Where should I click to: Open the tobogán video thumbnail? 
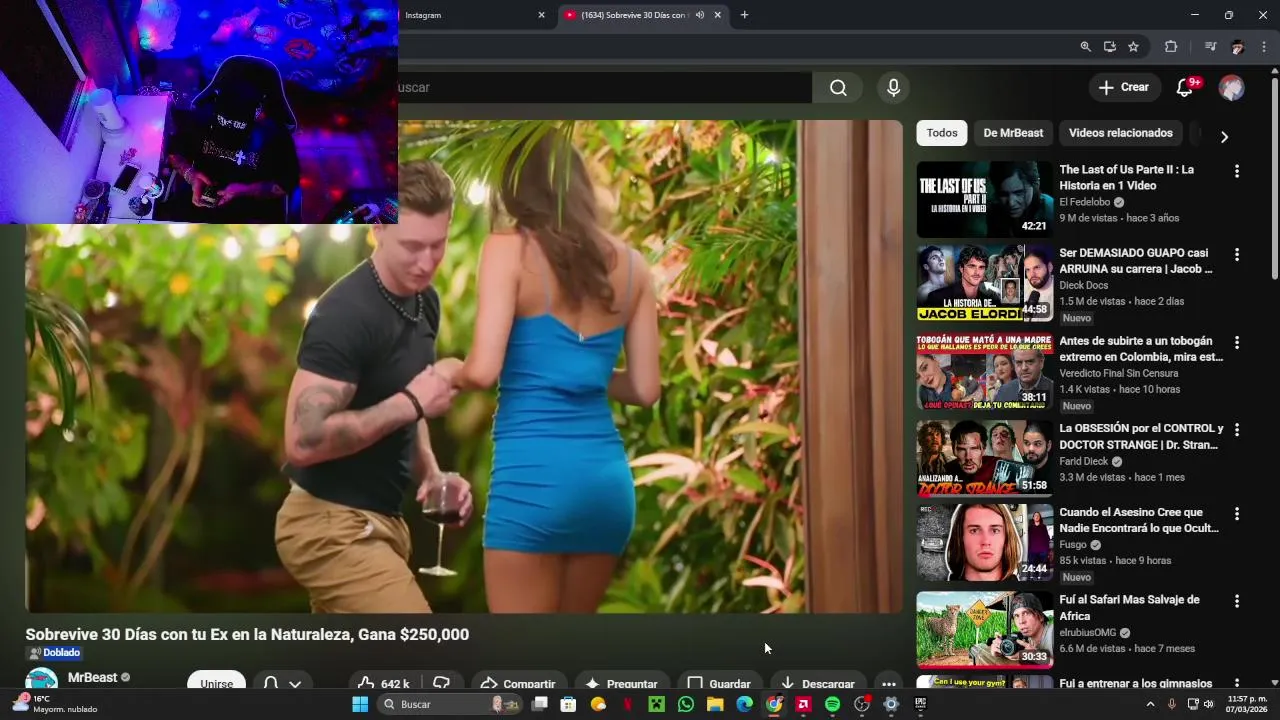click(985, 371)
